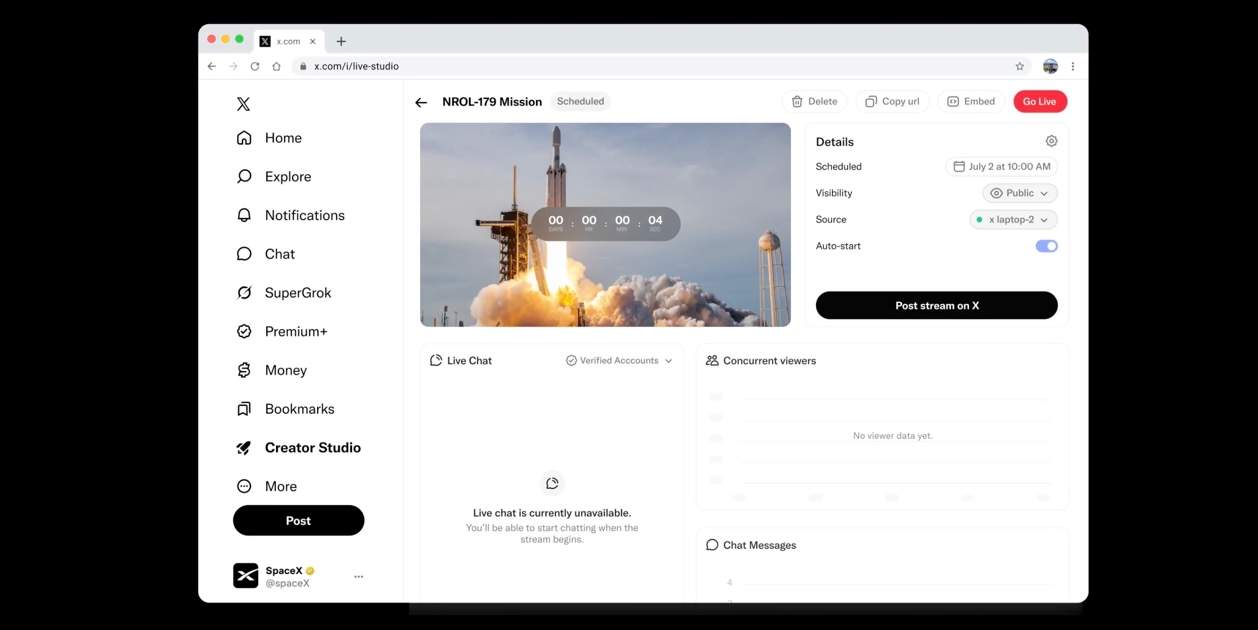Click the SpaceX profile avatar
This screenshot has width=1258, height=630.
click(245, 575)
